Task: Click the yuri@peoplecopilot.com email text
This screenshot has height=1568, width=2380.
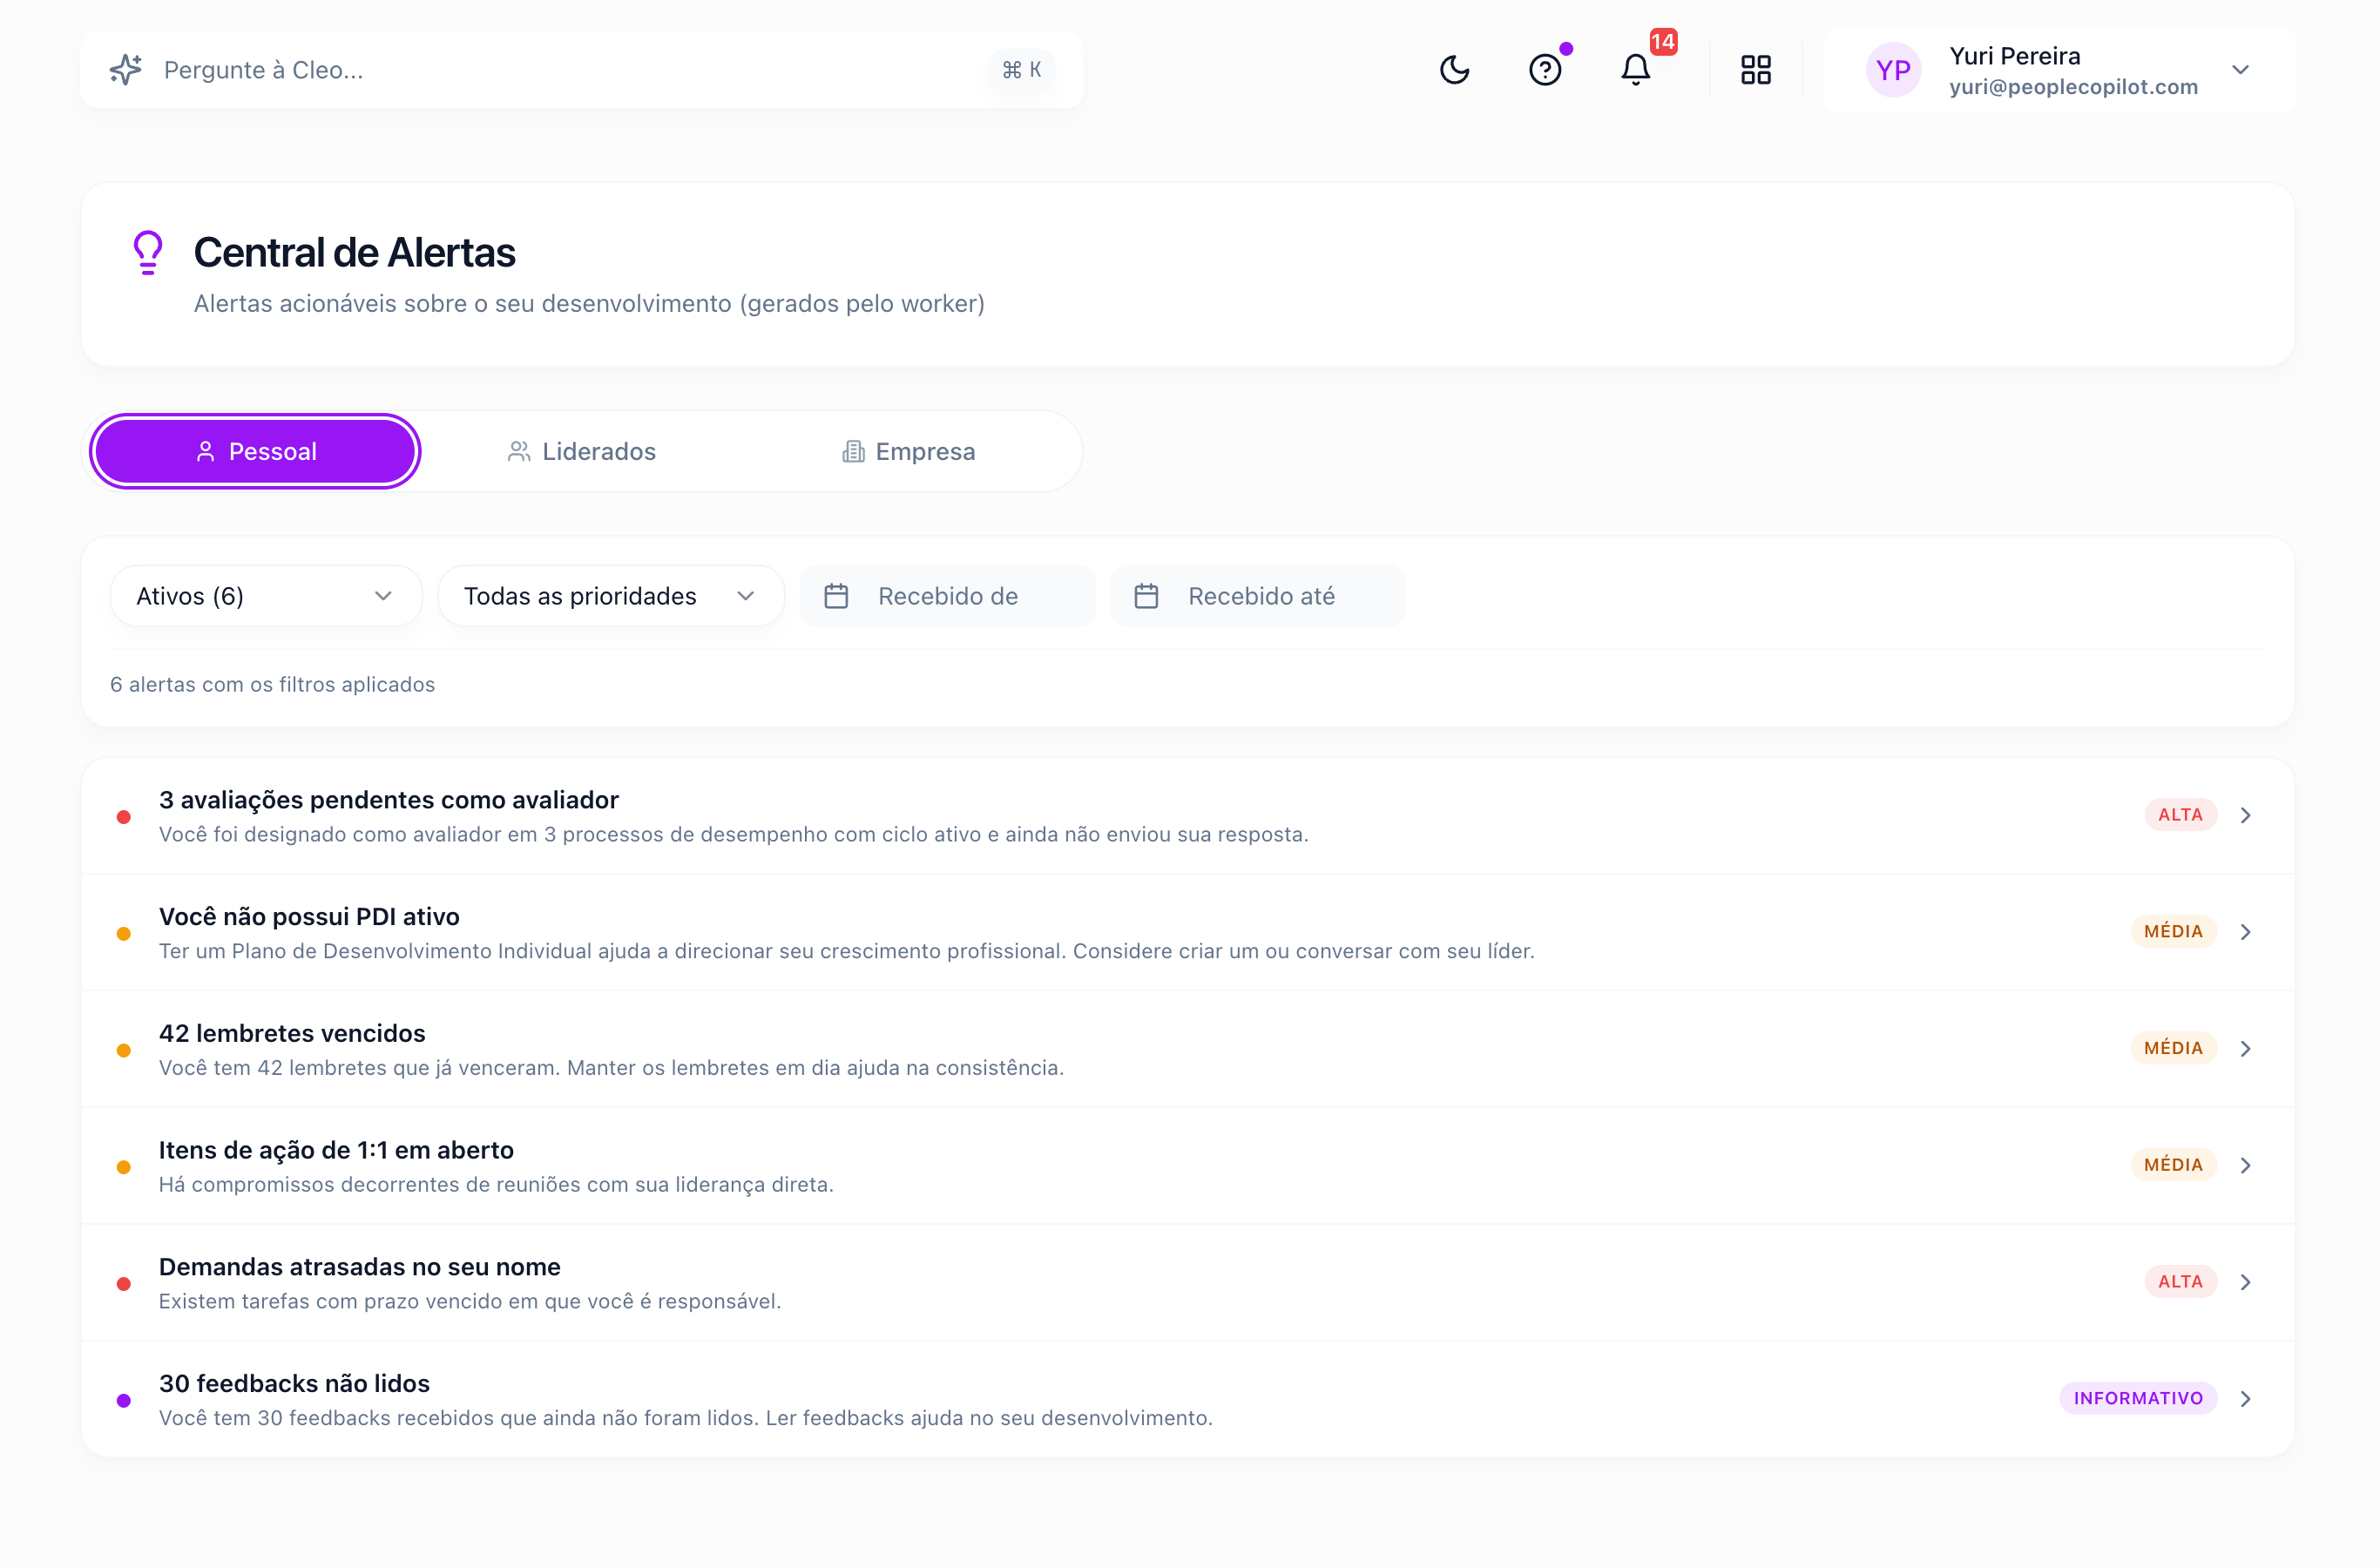Action: tap(2073, 87)
